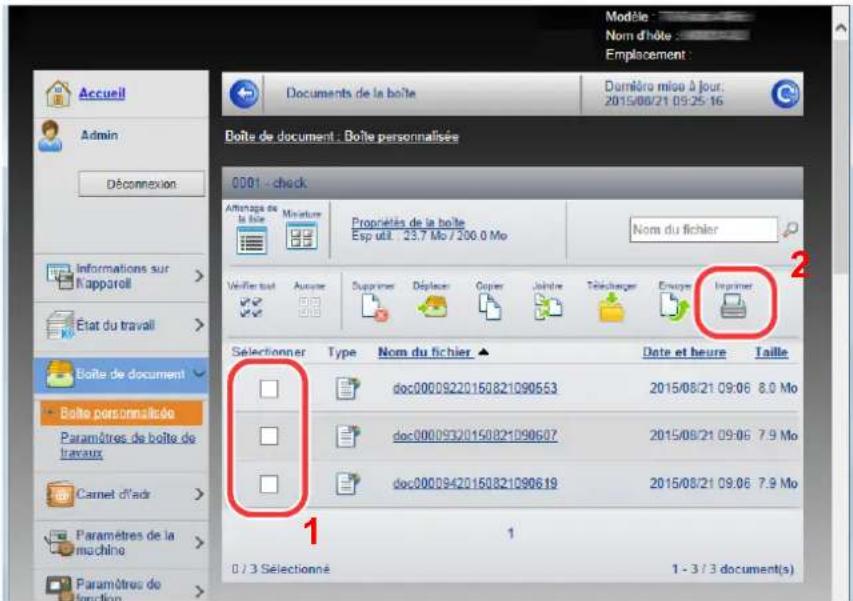Click the page scrollbar up arrow
The image size is (853, 601).
click(841, 27)
